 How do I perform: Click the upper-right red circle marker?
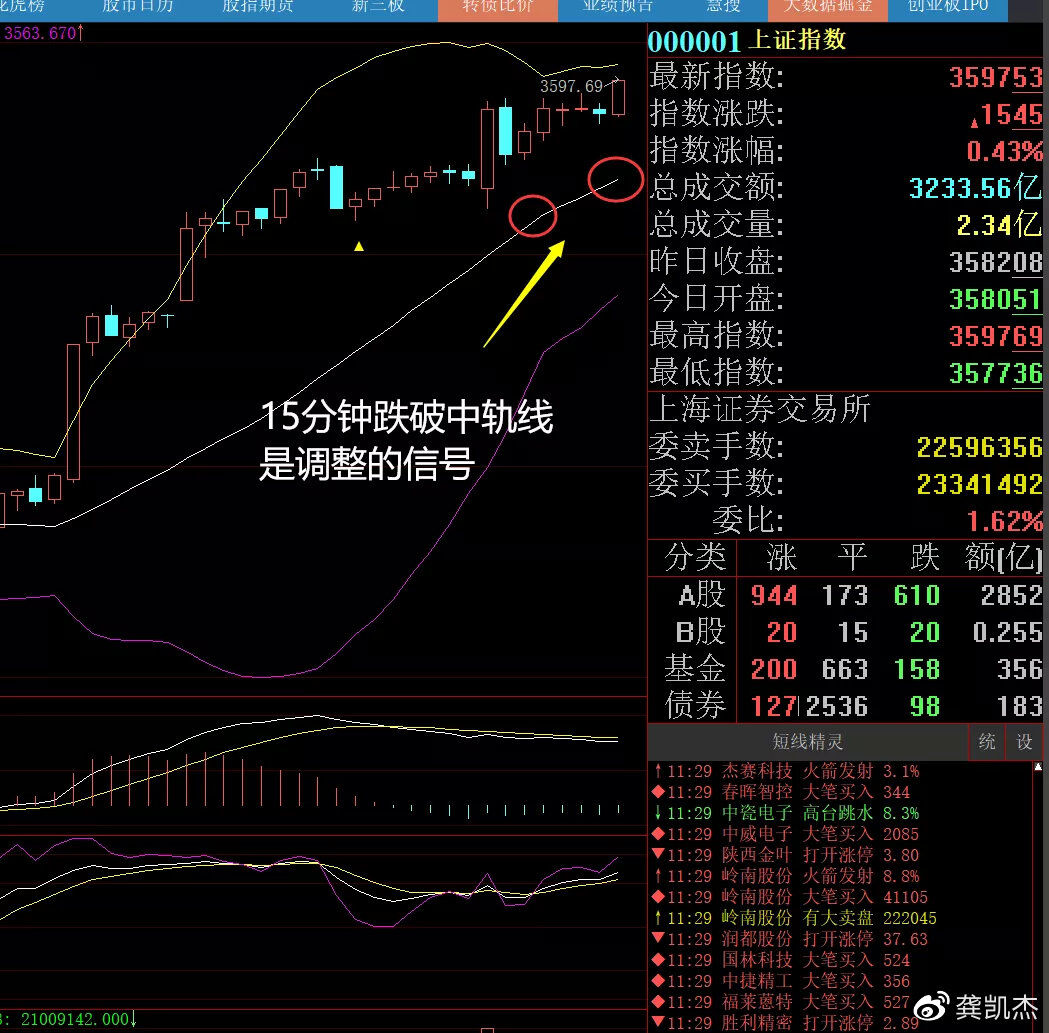pyautogui.click(x=615, y=179)
